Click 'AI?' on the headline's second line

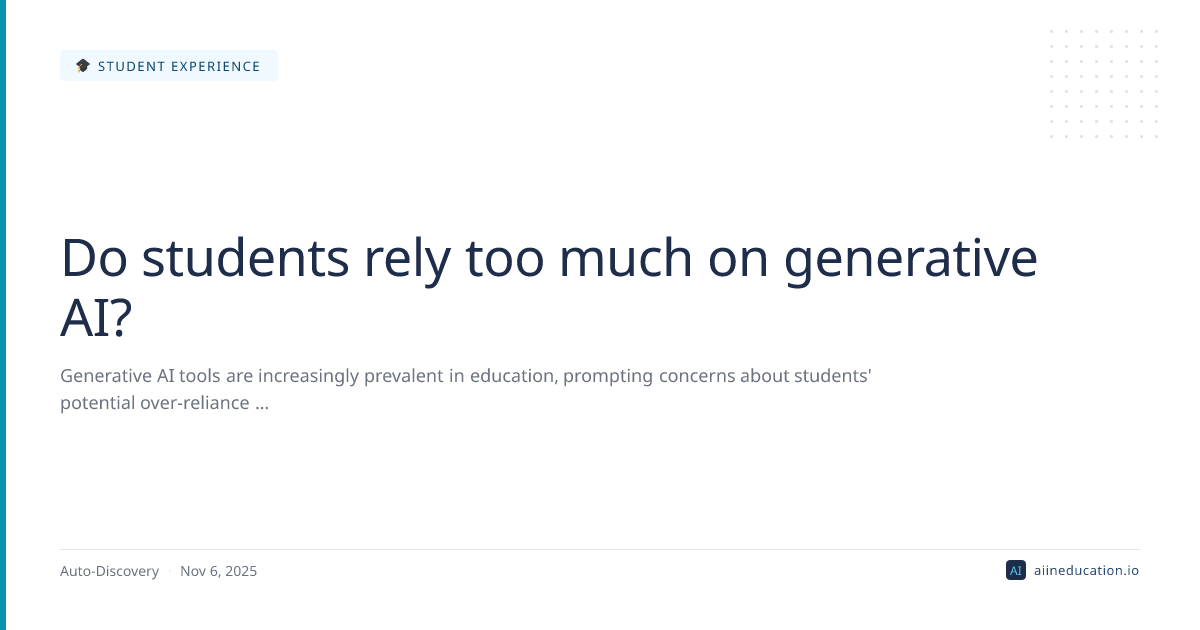96,317
